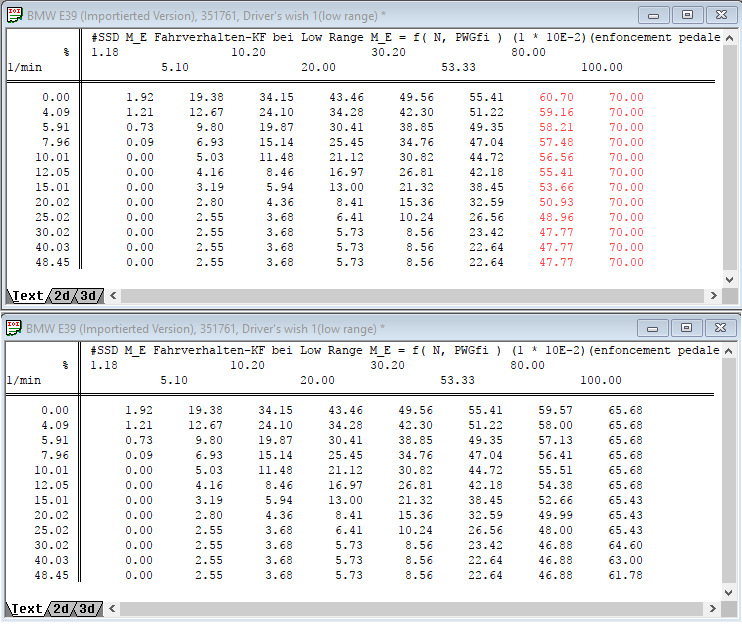Select cell 23.42 in upper window

486,232
